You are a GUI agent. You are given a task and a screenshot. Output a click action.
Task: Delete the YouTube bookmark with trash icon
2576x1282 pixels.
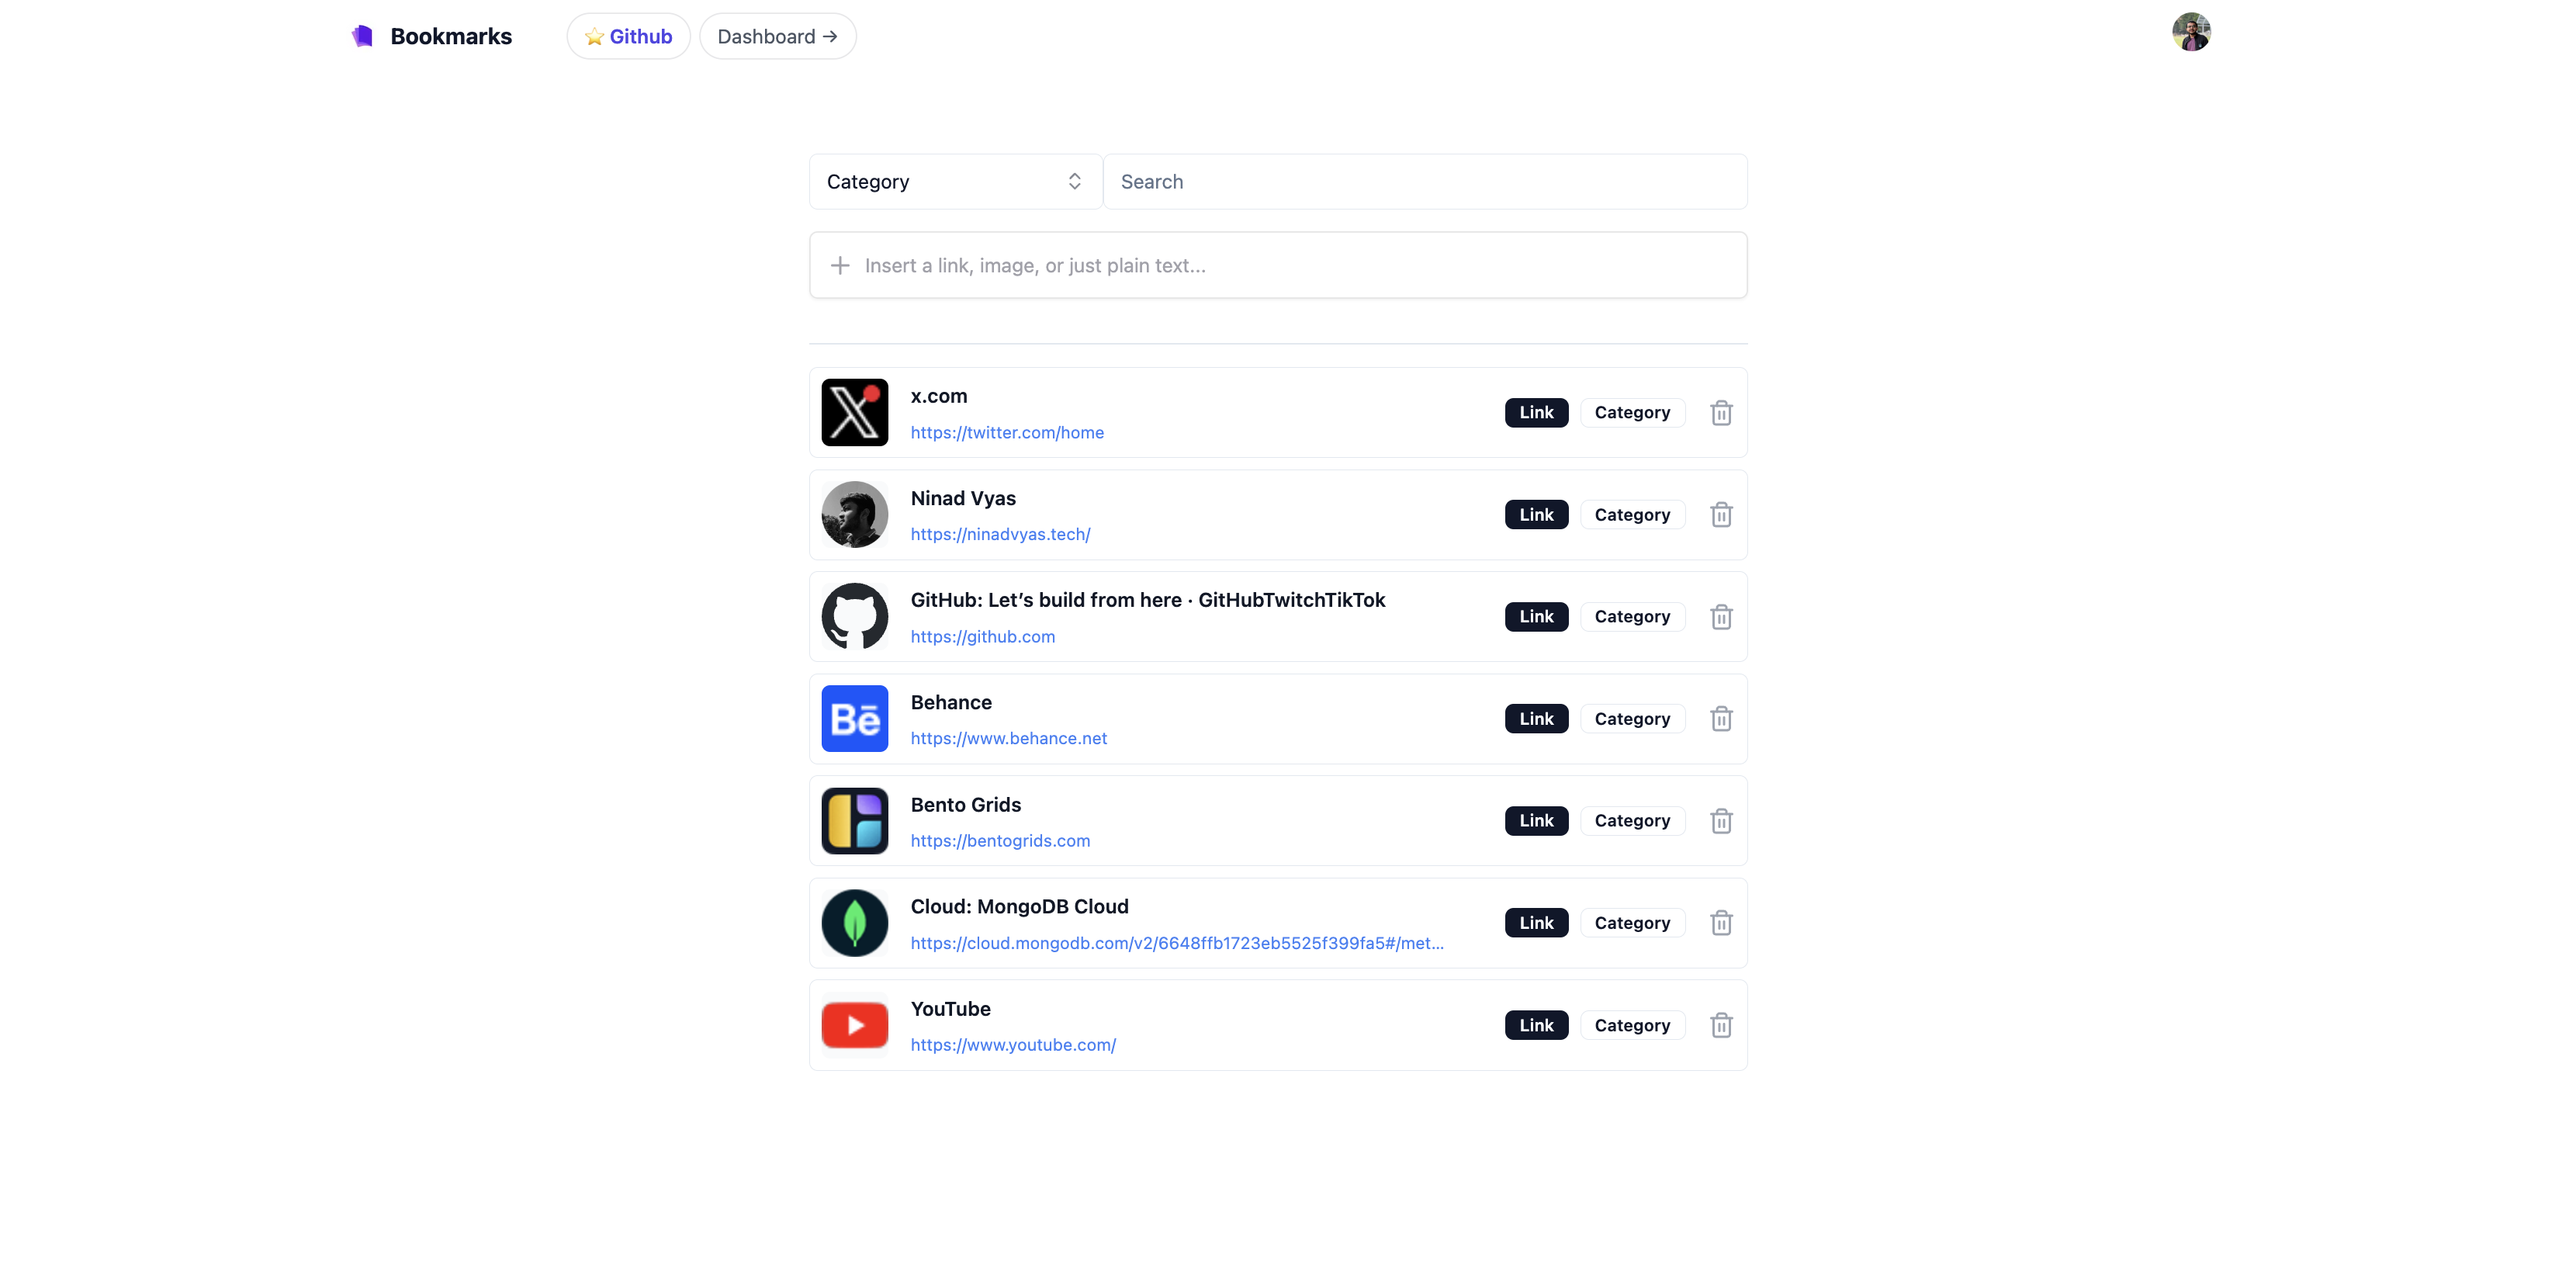1721,1024
